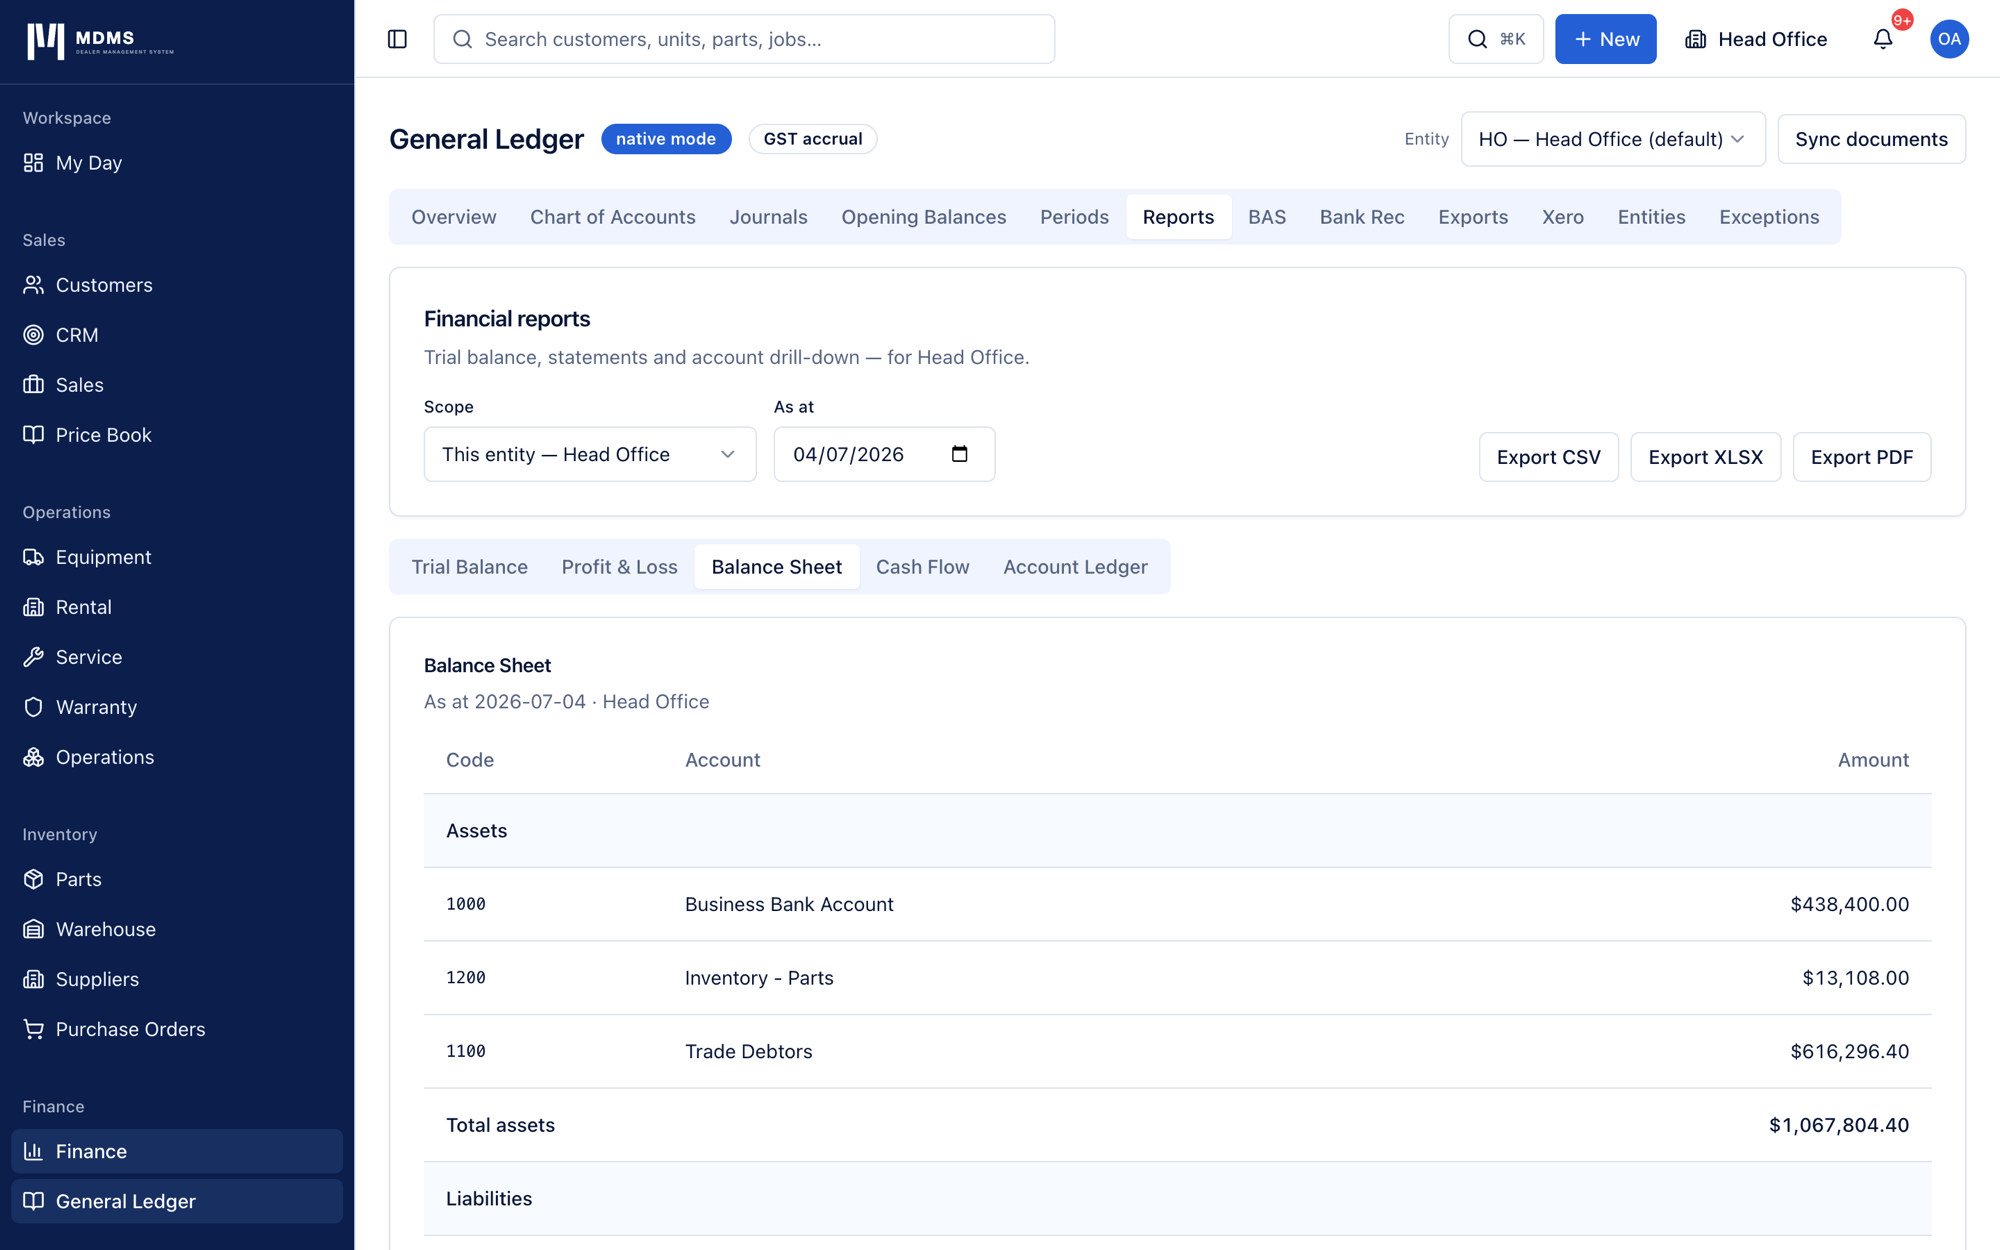Click the MDMS logo icon
2000x1250 pixels.
coord(45,41)
